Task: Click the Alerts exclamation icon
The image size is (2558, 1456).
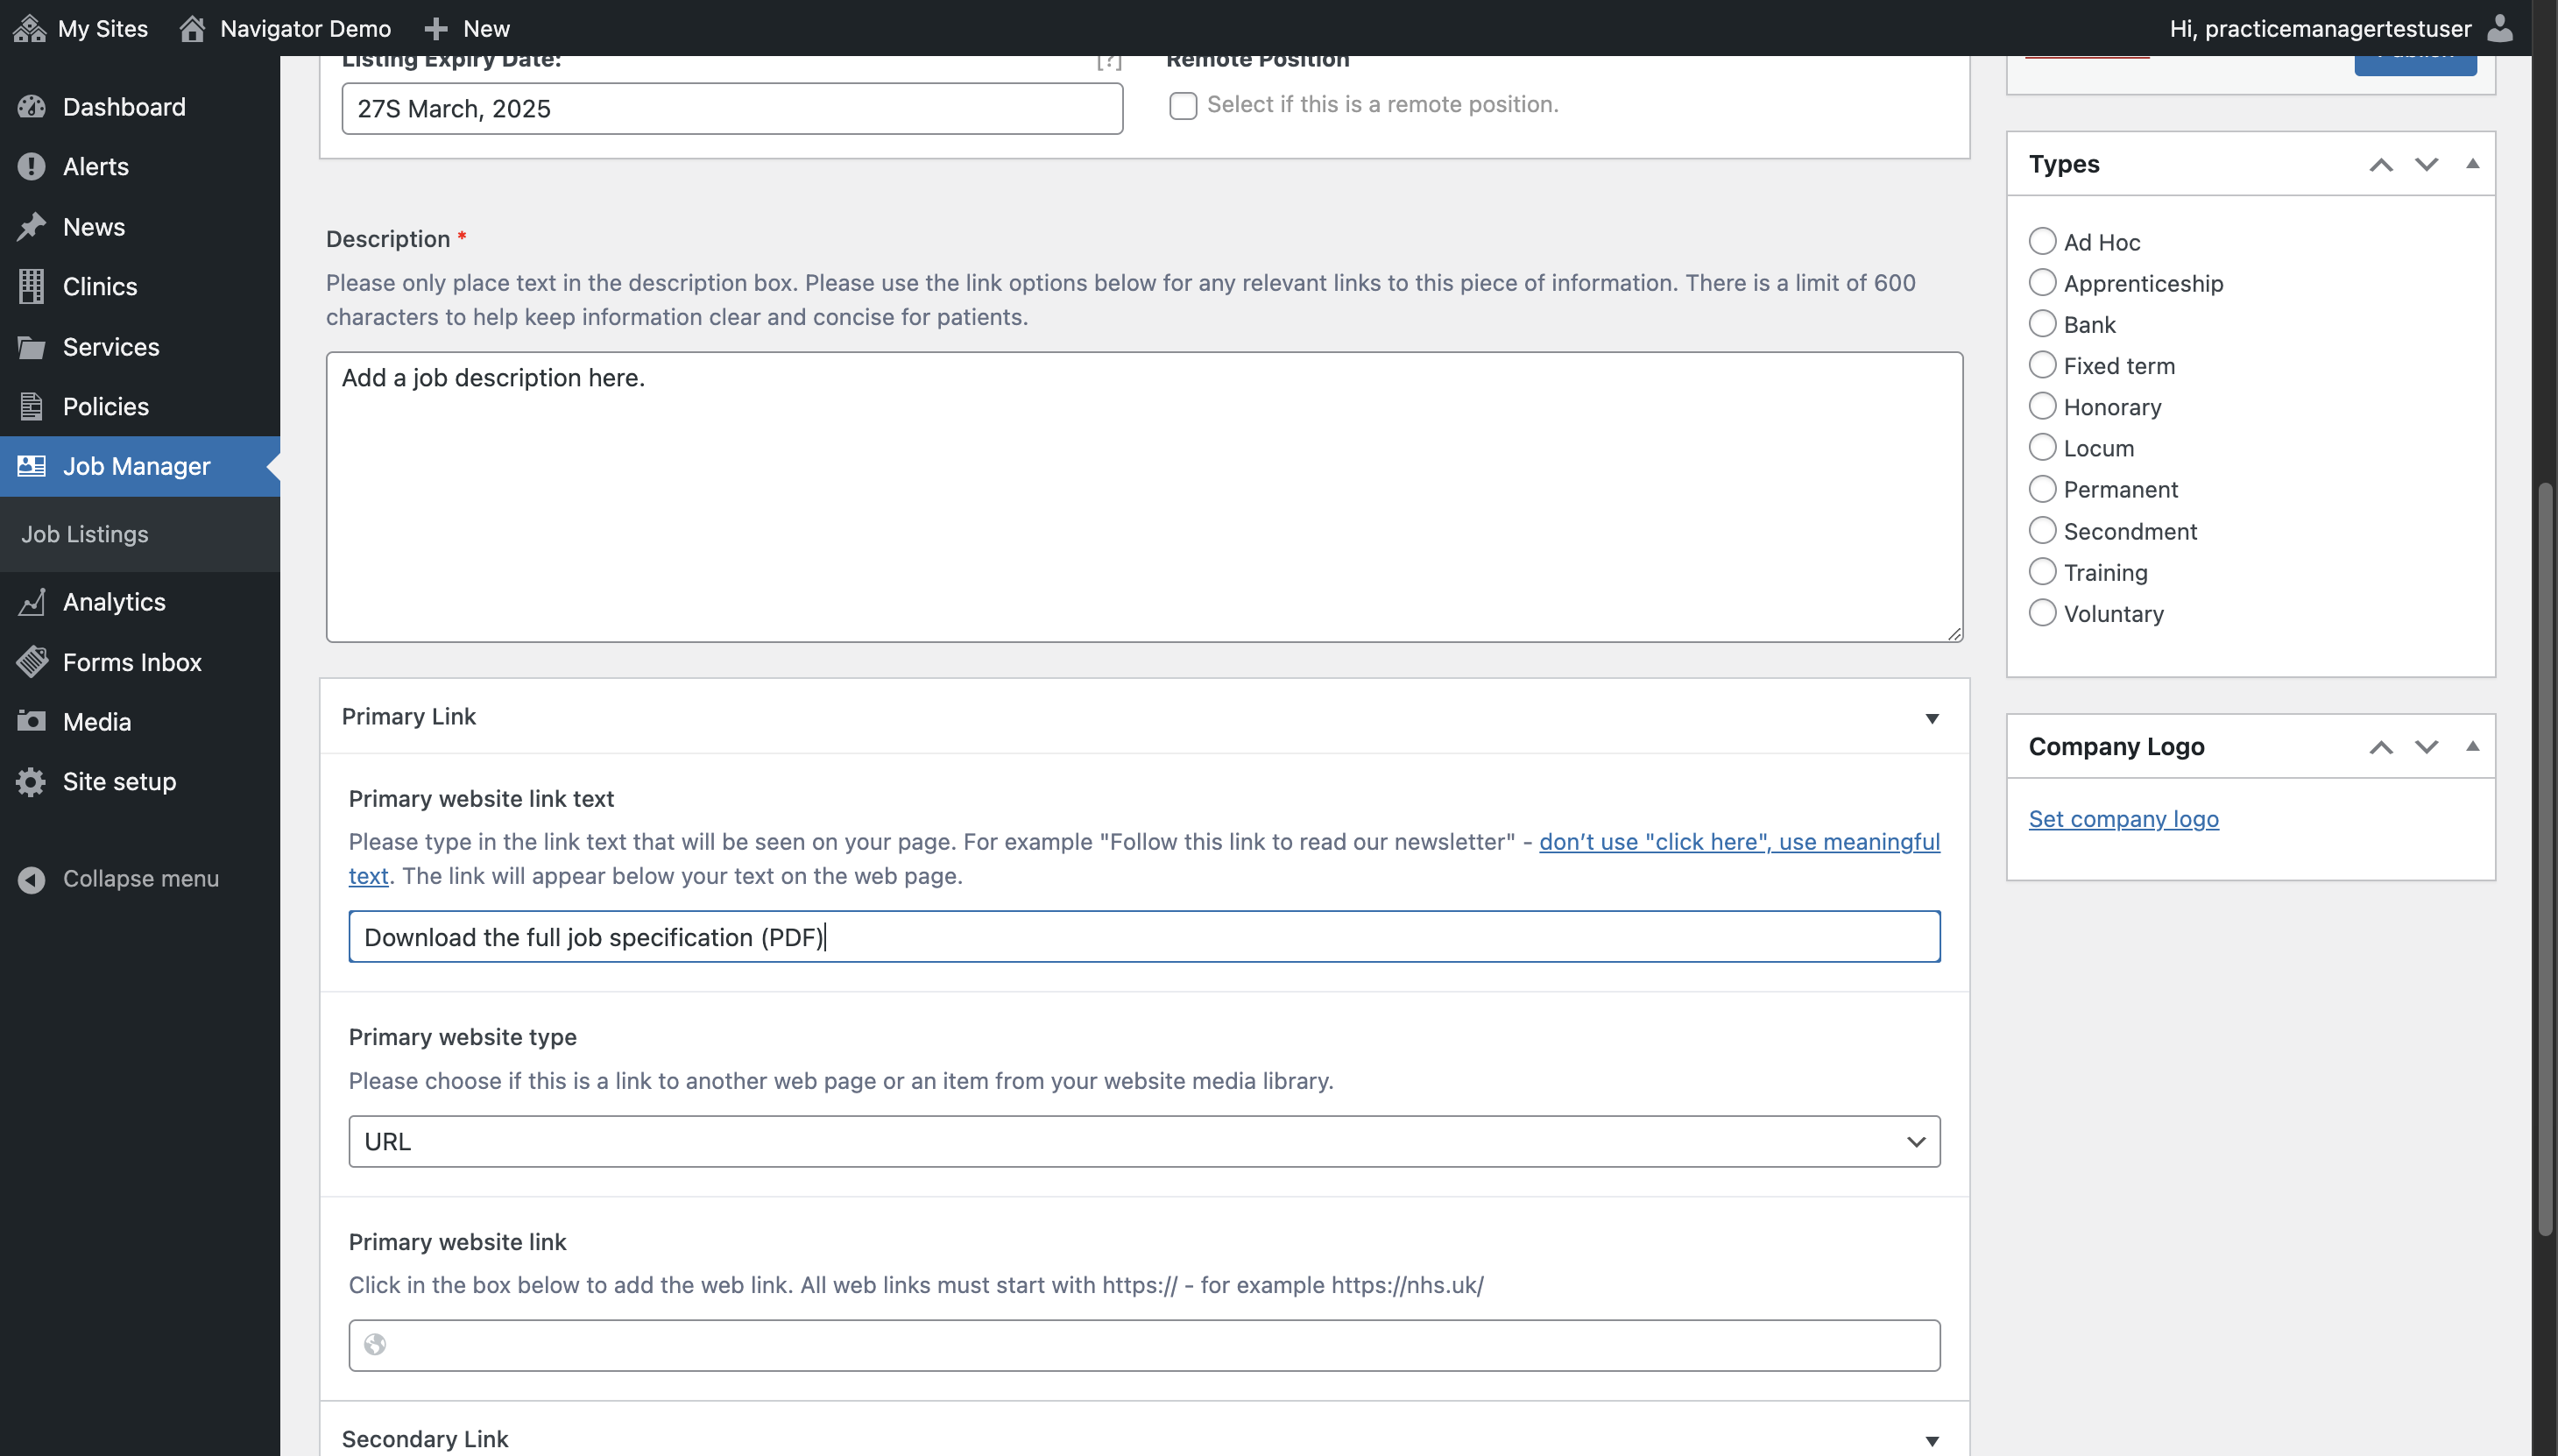Action: click(x=31, y=166)
